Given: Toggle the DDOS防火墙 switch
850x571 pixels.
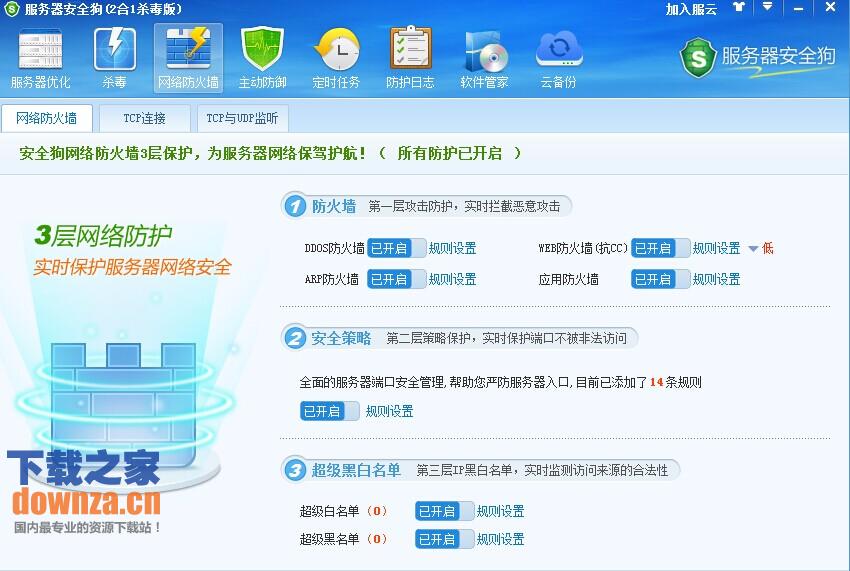Looking at the screenshot, I should [x=397, y=248].
